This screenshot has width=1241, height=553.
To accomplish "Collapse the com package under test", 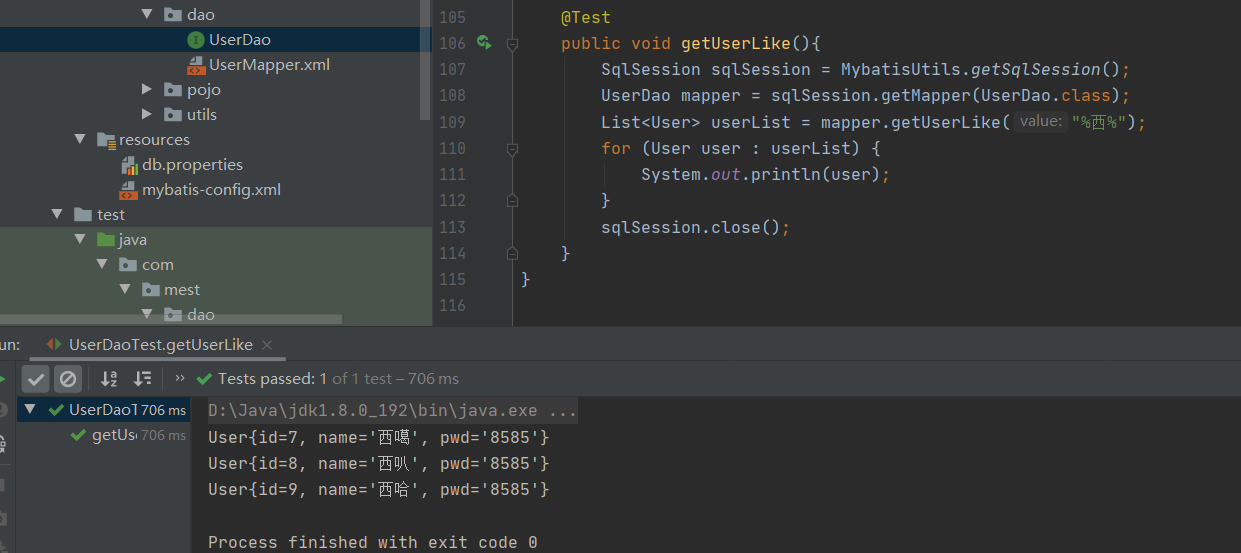I will 102,264.
